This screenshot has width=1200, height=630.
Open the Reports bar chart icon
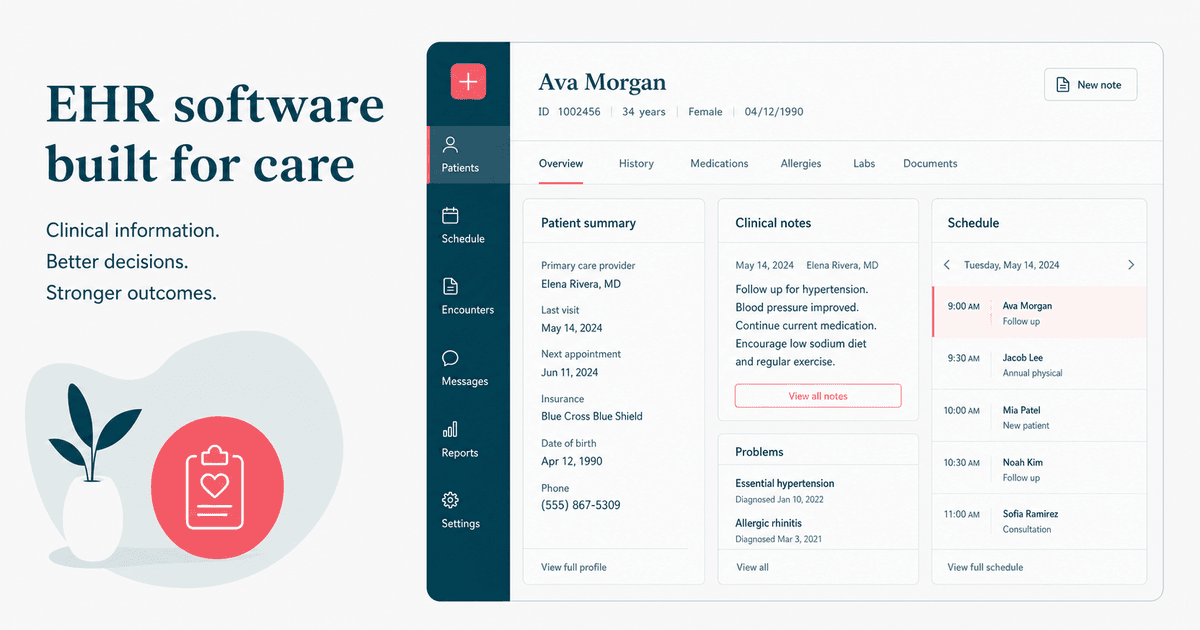[x=451, y=429]
